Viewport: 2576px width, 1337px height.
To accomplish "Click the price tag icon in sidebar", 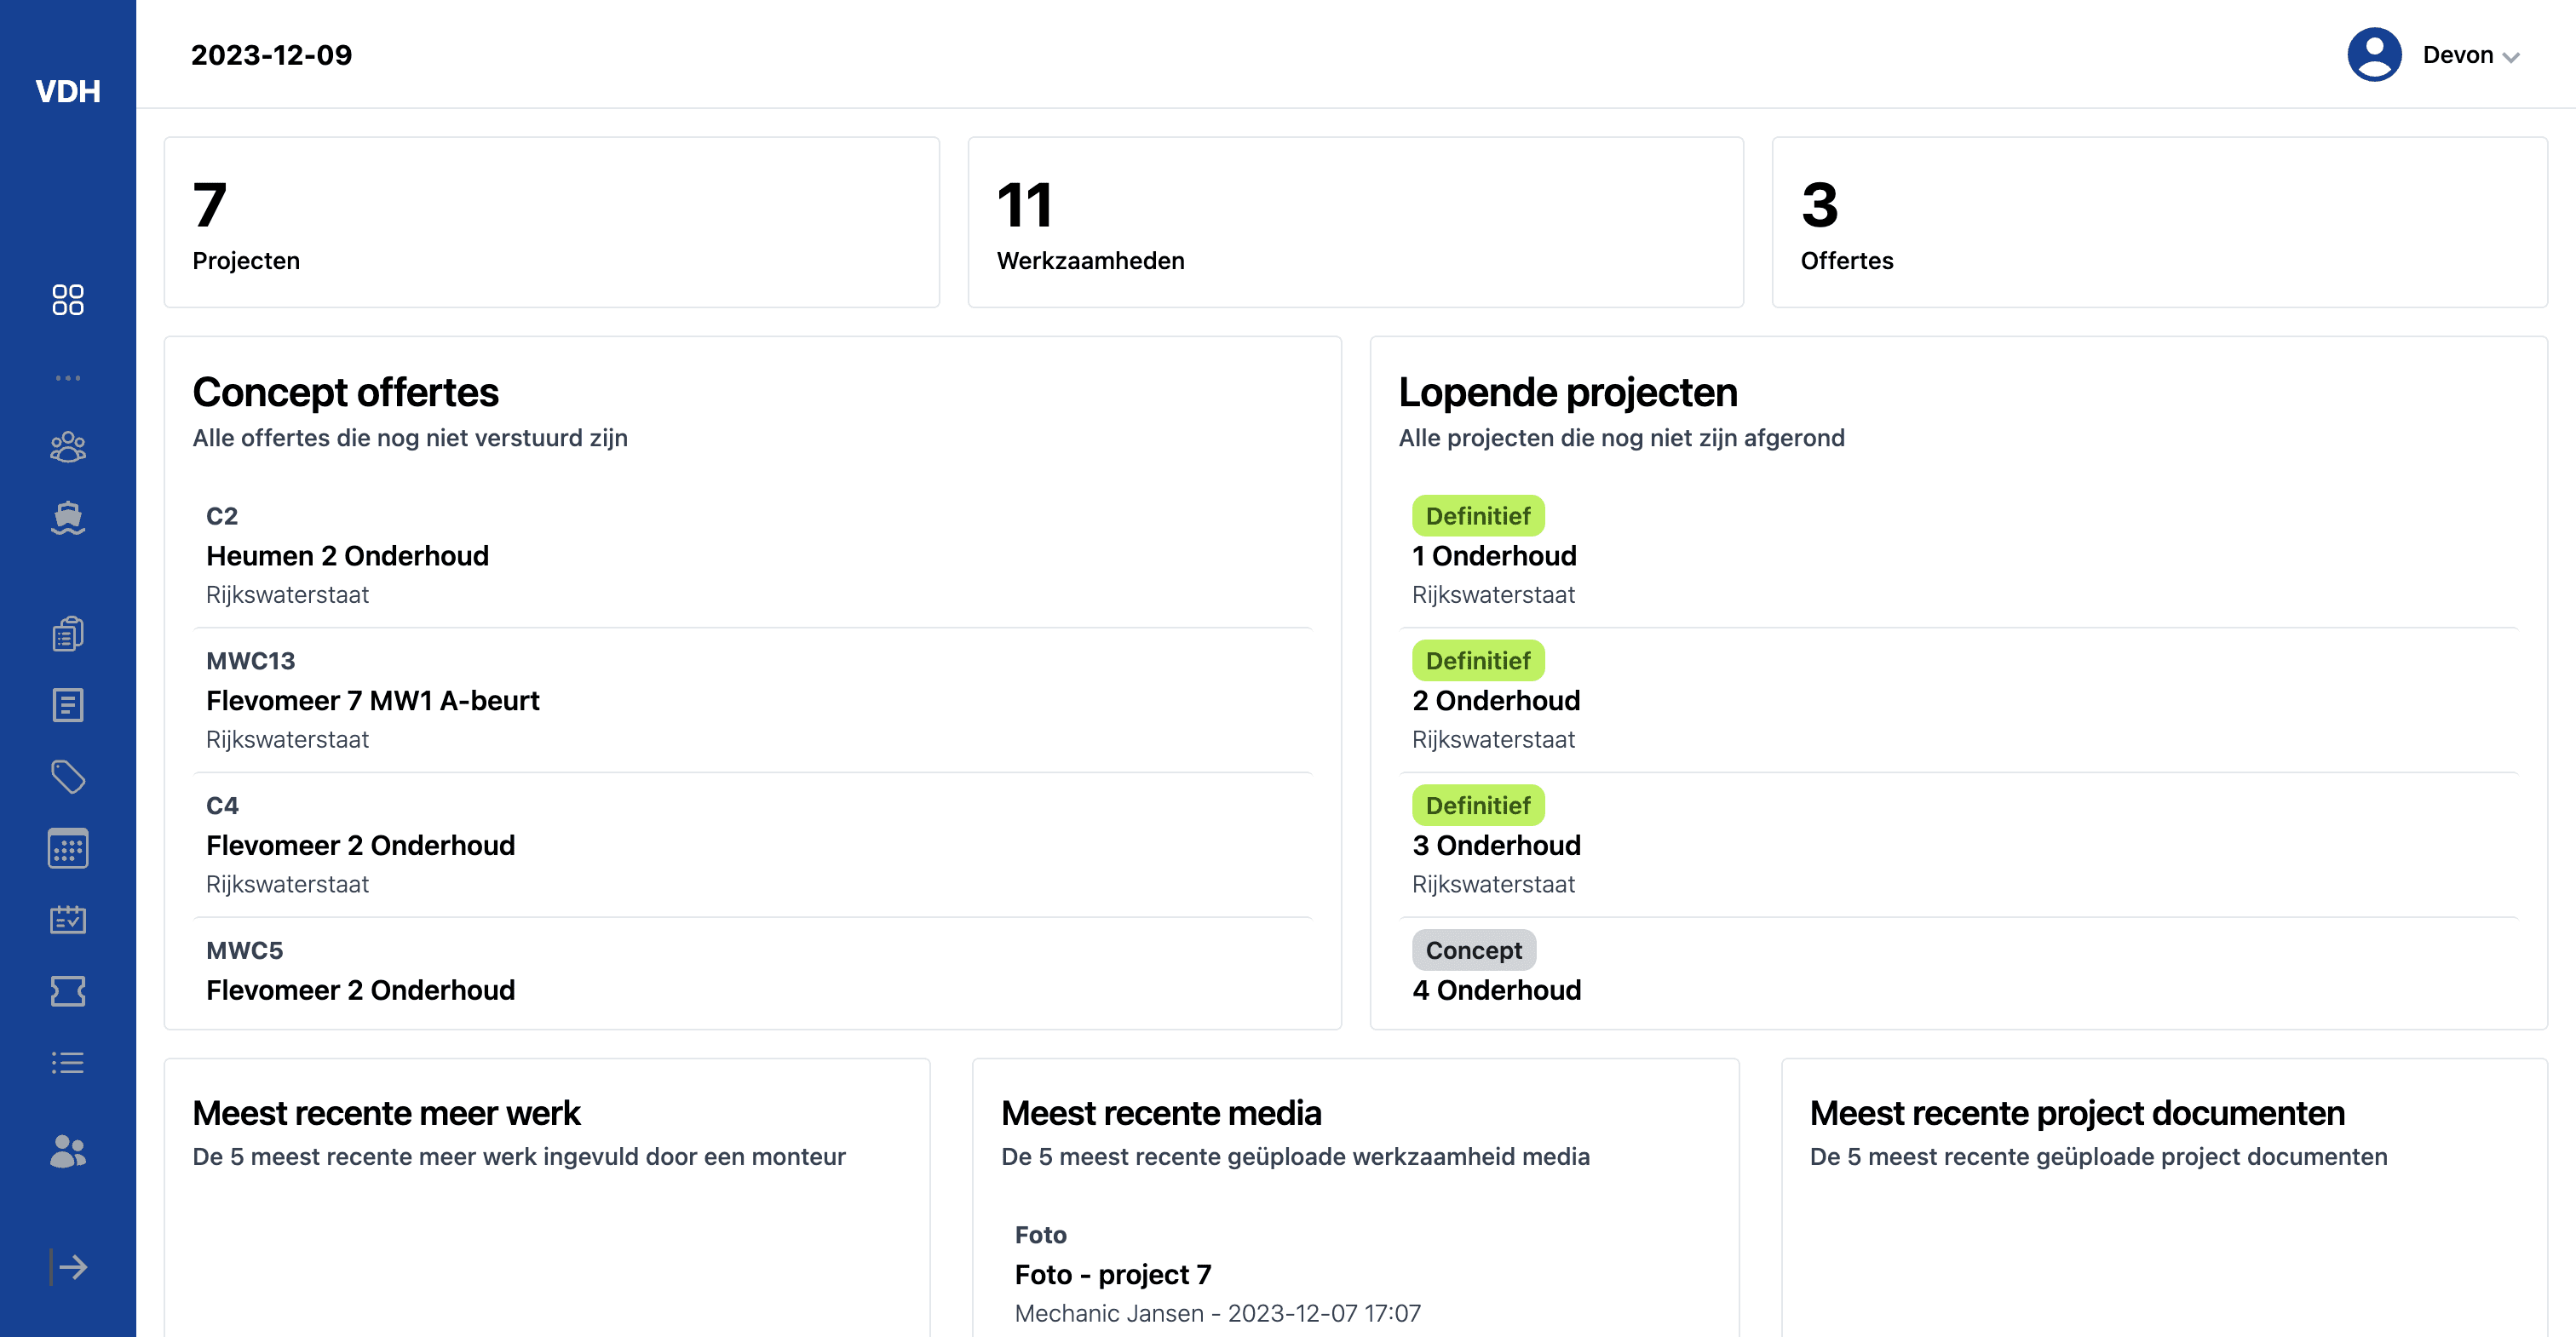I will pos(68,777).
